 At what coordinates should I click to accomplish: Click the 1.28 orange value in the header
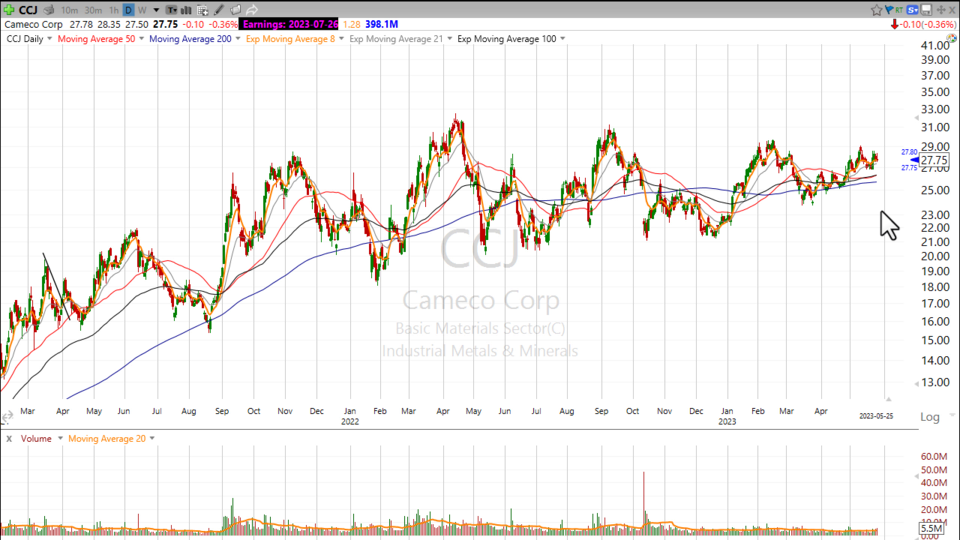[351, 24]
